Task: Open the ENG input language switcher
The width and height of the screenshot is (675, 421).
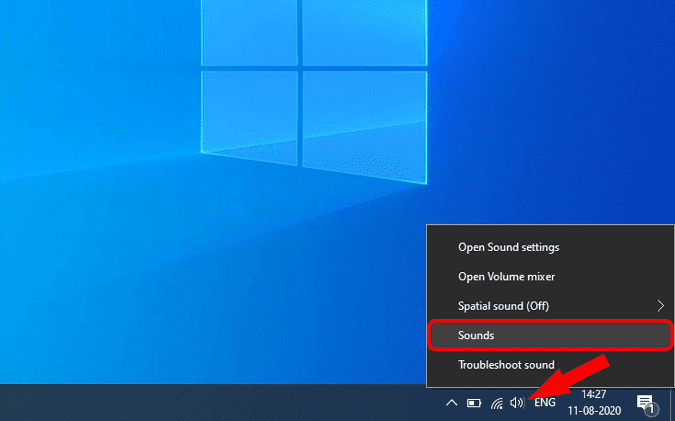Action: tap(545, 403)
